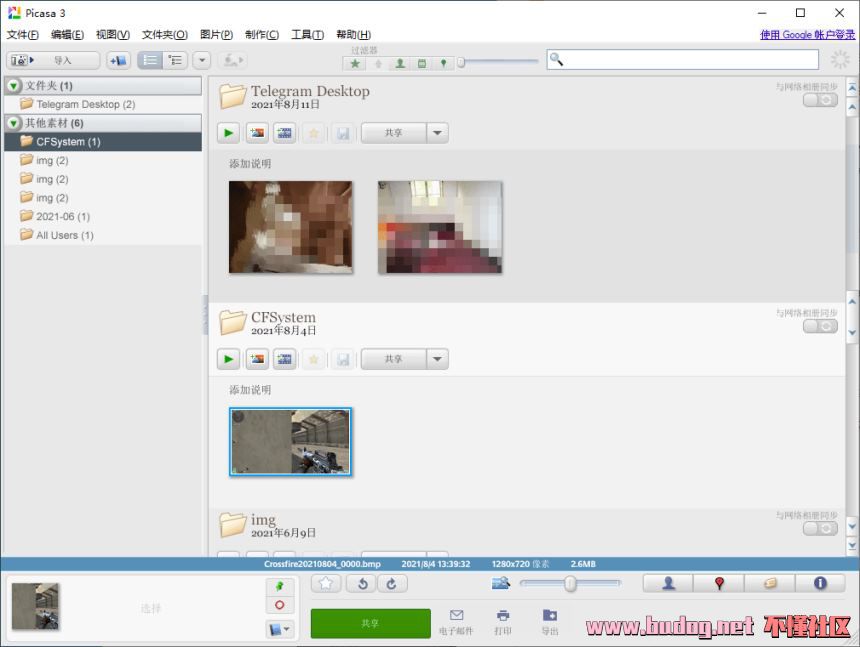Rotate selected photo clockwise
The height and width of the screenshot is (647, 860).
(x=391, y=584)
